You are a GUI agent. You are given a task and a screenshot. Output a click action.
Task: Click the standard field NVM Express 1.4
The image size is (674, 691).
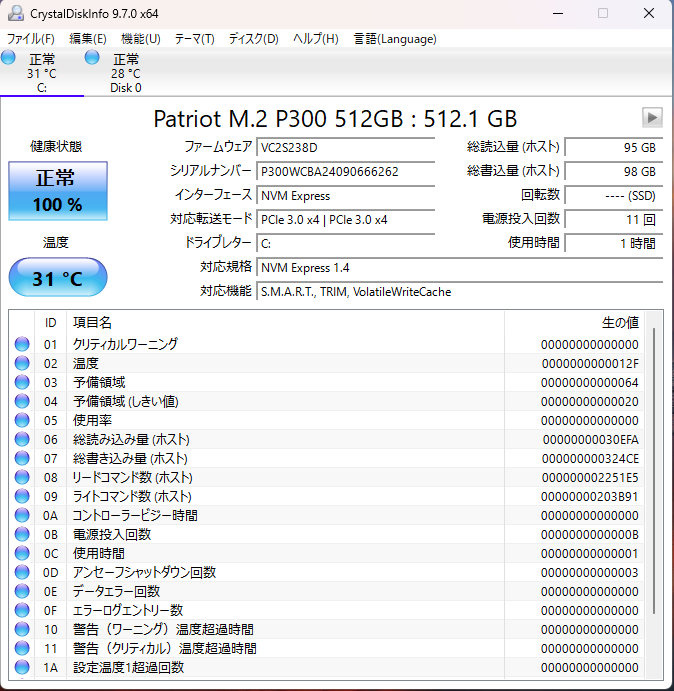click(460, 267)
